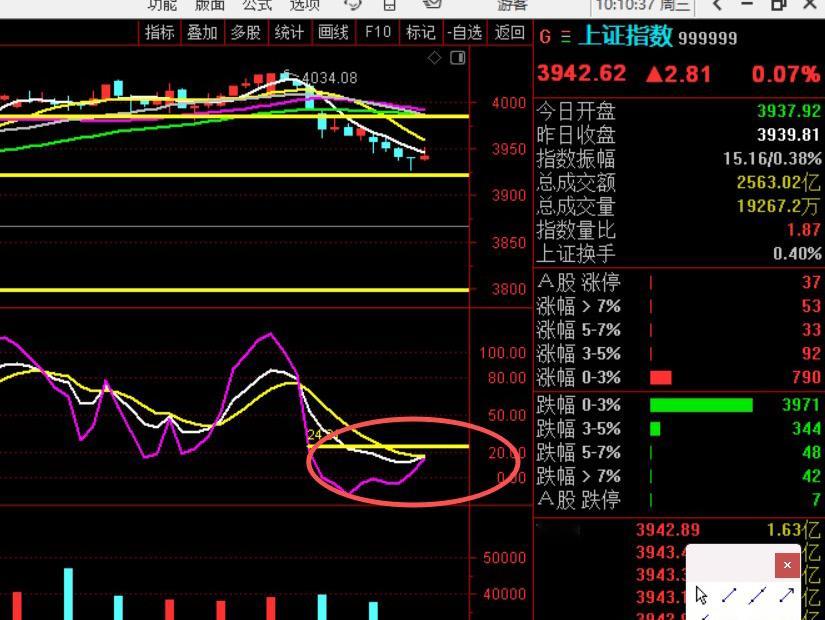This screenshot has width=825, height=620.
Task: Click the current index value 3942.62
Action: click(x=581, y=74)
